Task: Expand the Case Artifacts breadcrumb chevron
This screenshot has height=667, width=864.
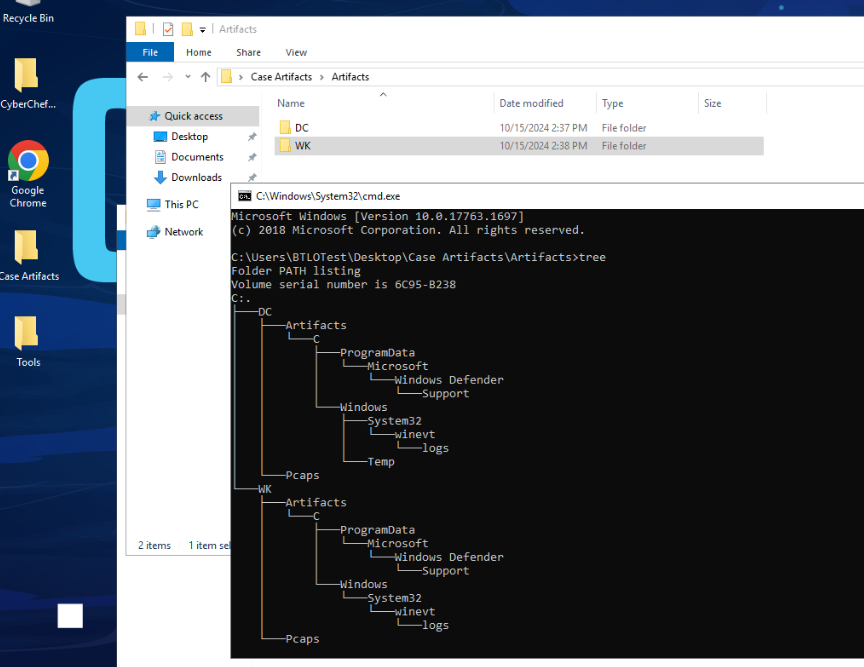Action: pyautogui.click(x=321, y=77)
